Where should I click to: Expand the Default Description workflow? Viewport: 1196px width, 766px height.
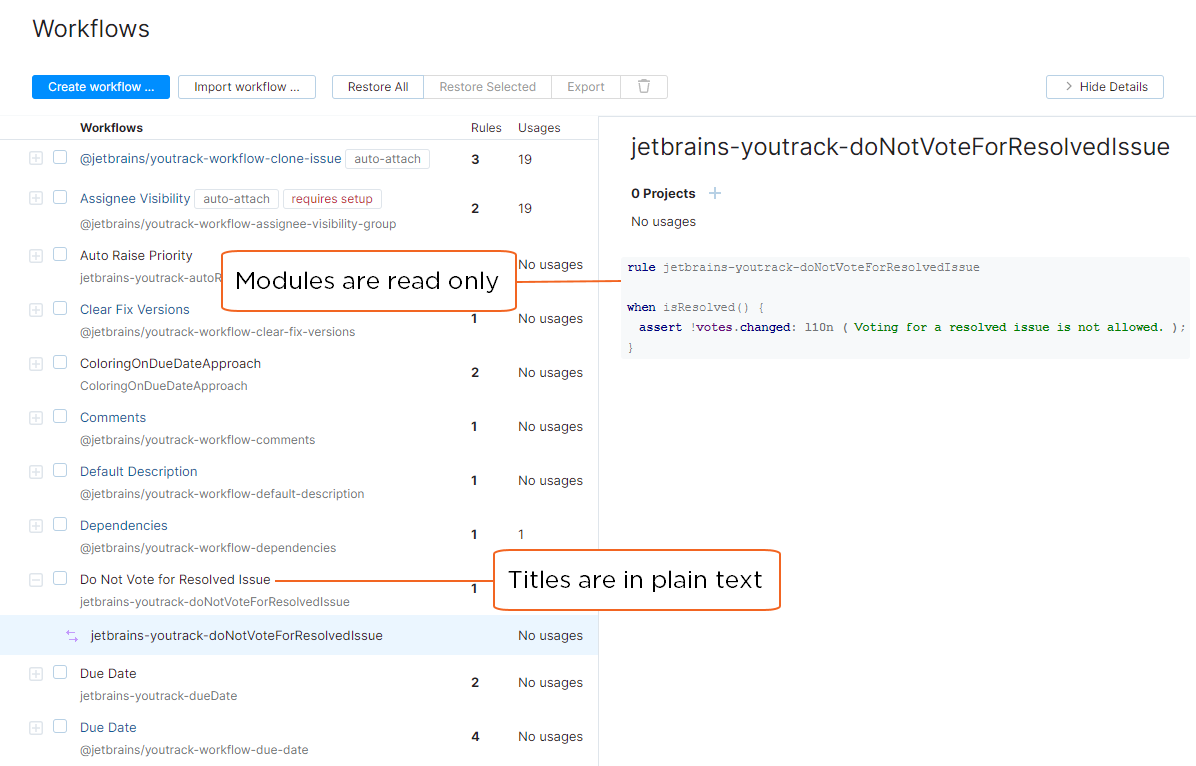(x=36, y=472)
